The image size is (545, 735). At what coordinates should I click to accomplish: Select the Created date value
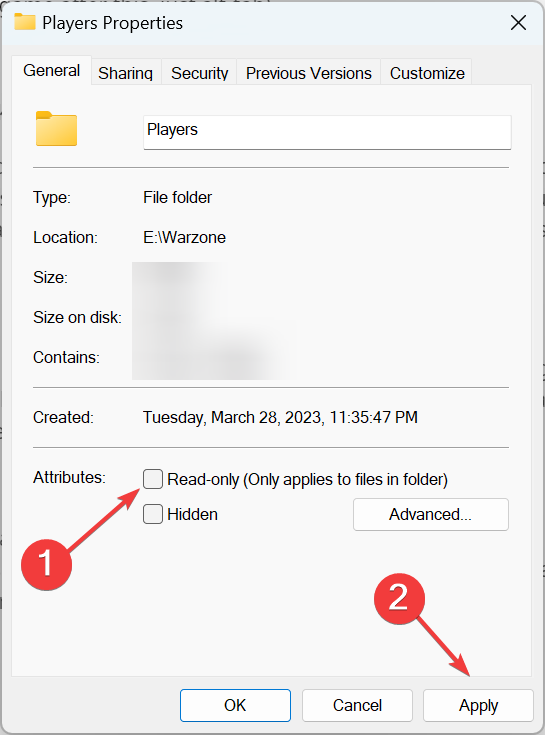point(280,417)
